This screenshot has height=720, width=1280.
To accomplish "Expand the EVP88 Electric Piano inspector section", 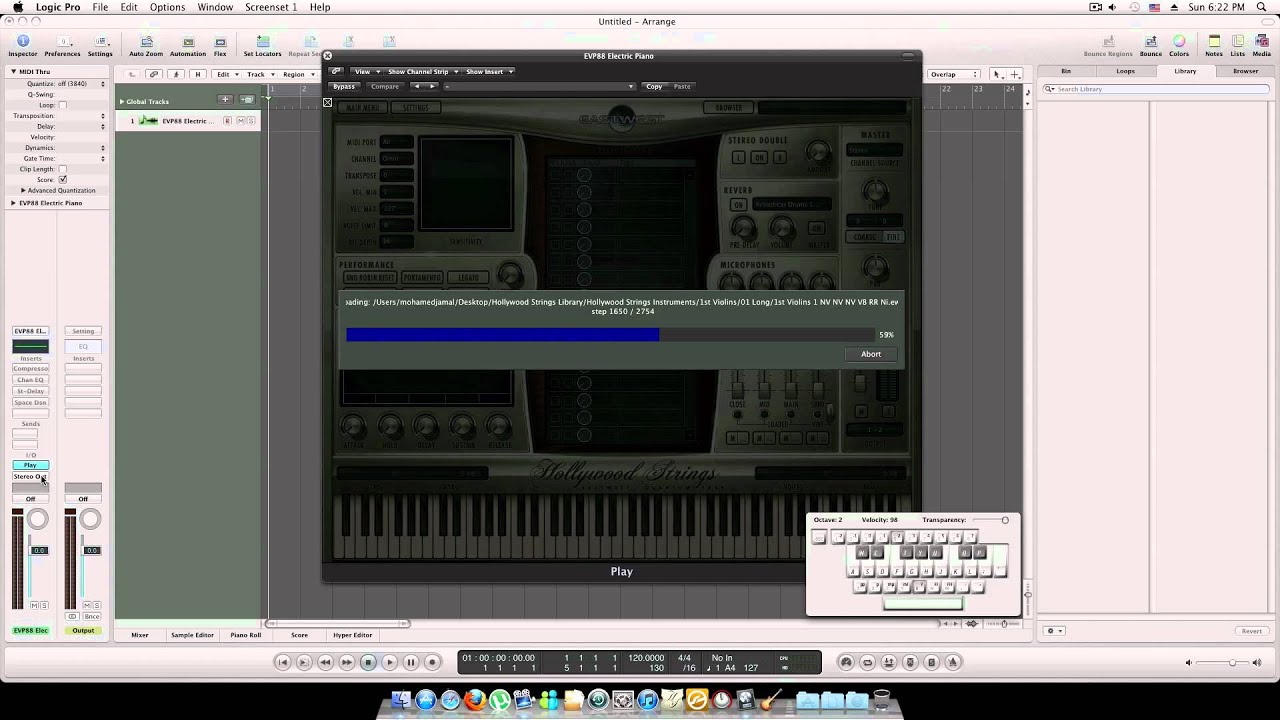I will click(x=13, y=203).
